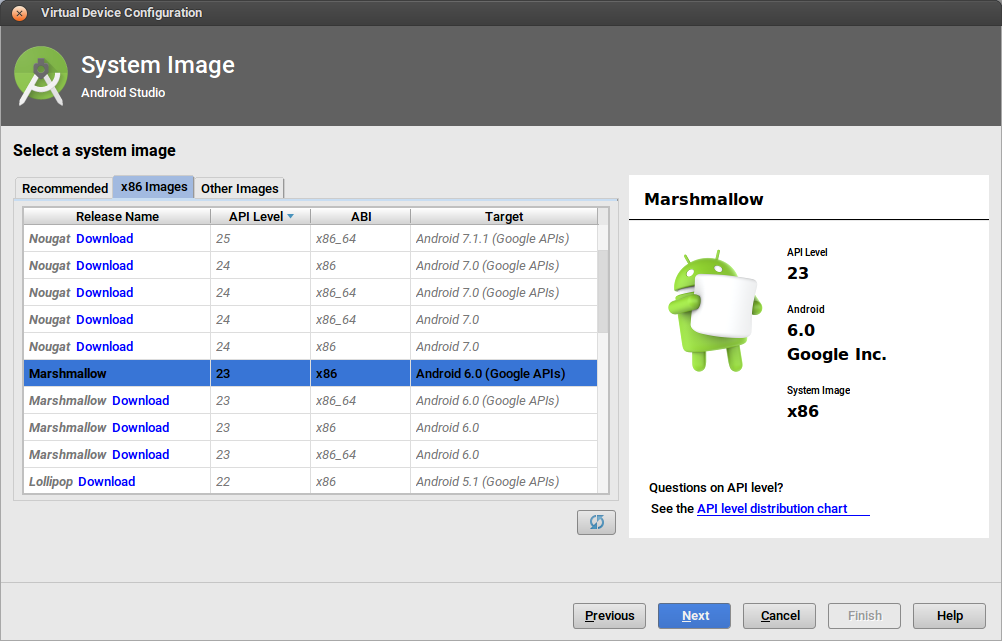Cancel the virtual device configuration
Screen dimensions: 1002x641
tap(779, 615)
